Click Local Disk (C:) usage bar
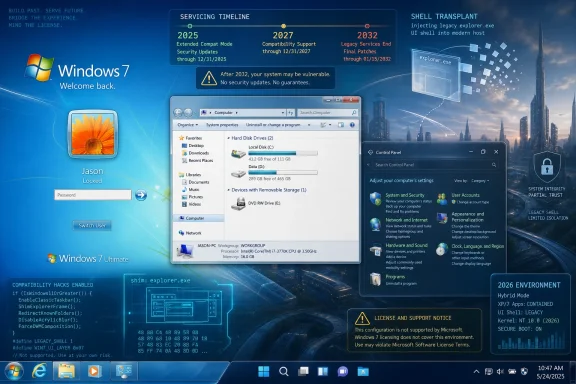576x384 pixels. [x=283, y=153]
